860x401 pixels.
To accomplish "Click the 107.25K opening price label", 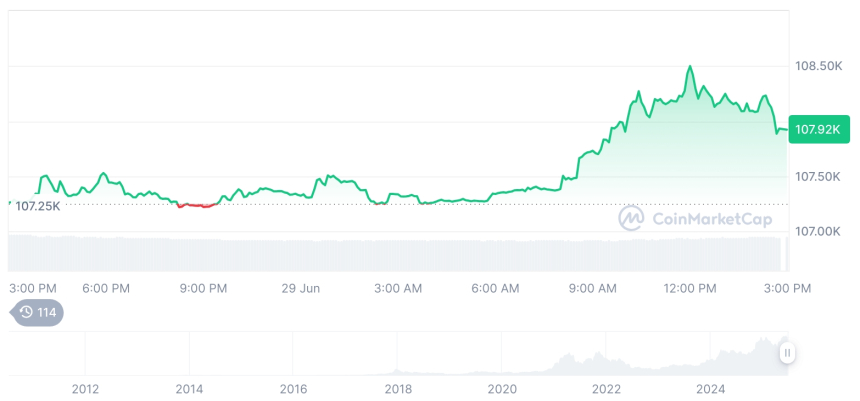I will (39, 206).
